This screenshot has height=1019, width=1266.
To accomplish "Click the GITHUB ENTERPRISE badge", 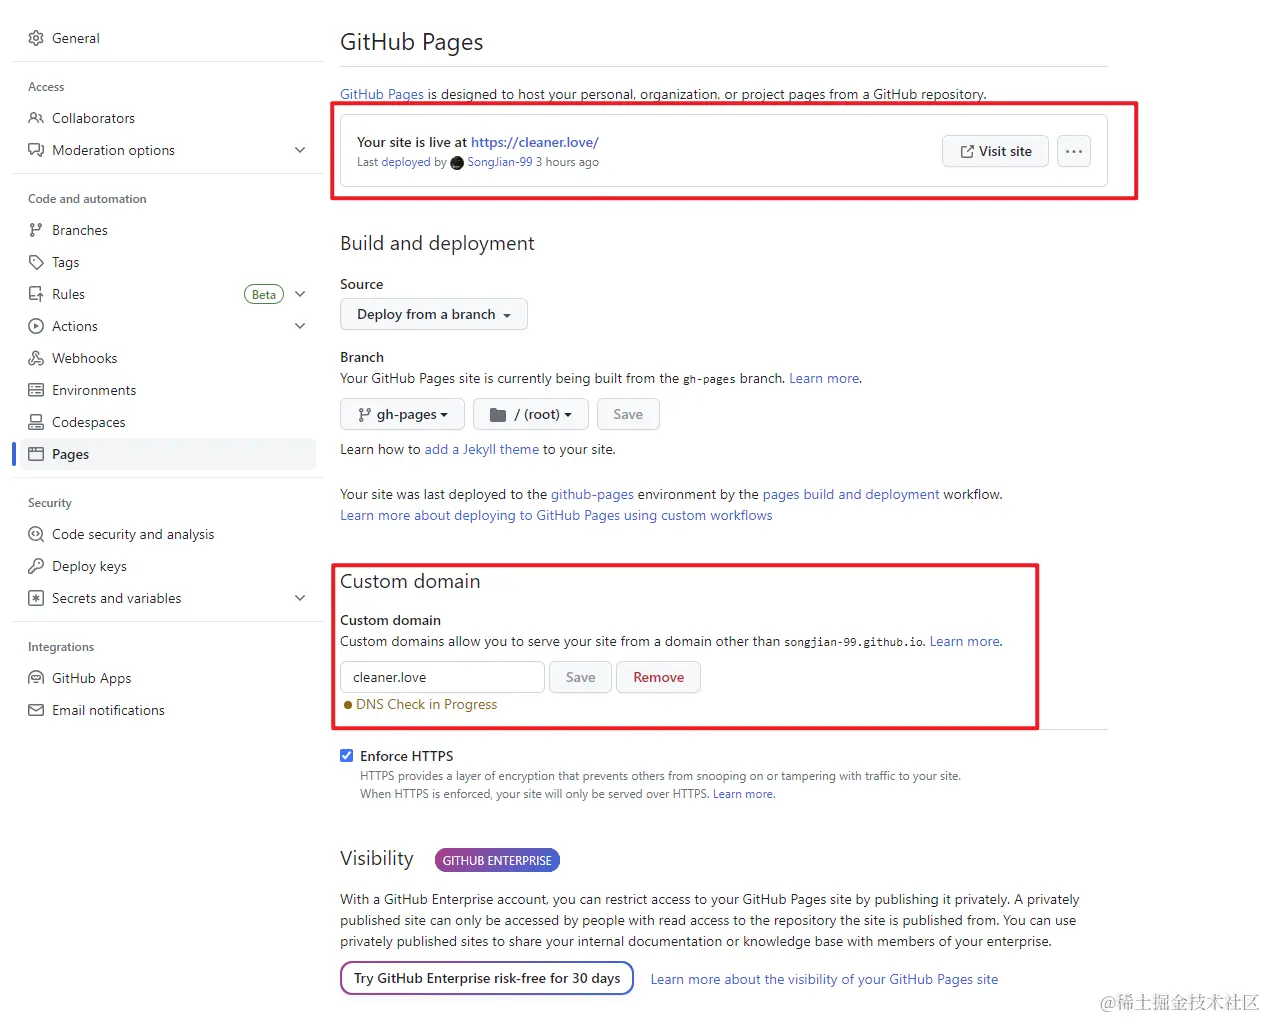I will point(497,860).
